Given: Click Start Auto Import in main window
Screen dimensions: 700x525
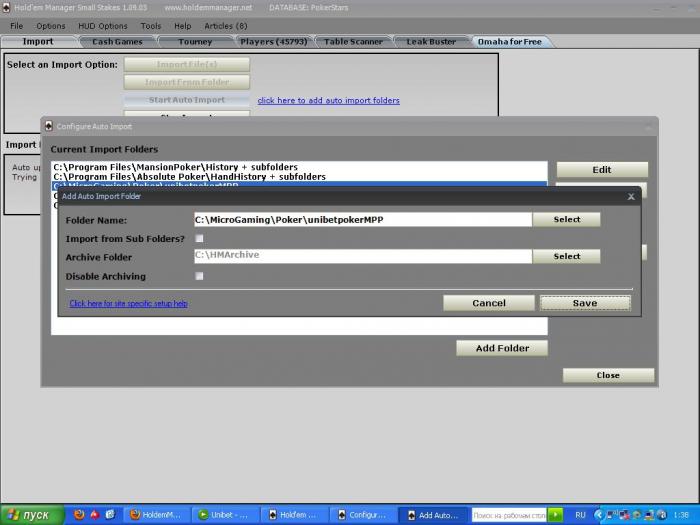Looking at the screenshot, I should pyautogui.click(x=187, y=100).
